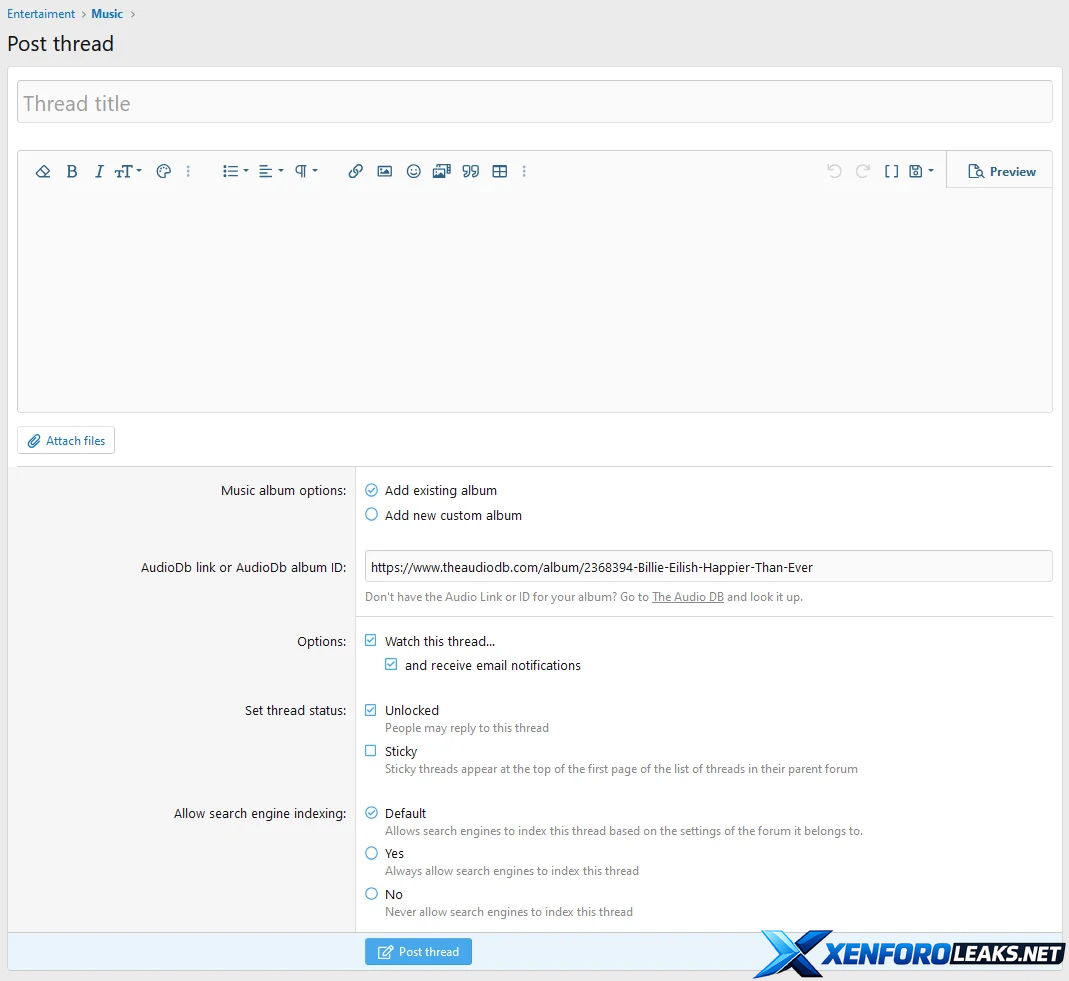Image resolution: width=1069 pixels, height=981 pixels.
Task: Open the Preview tab of the editor
Action: click(x=1001, y=172)
